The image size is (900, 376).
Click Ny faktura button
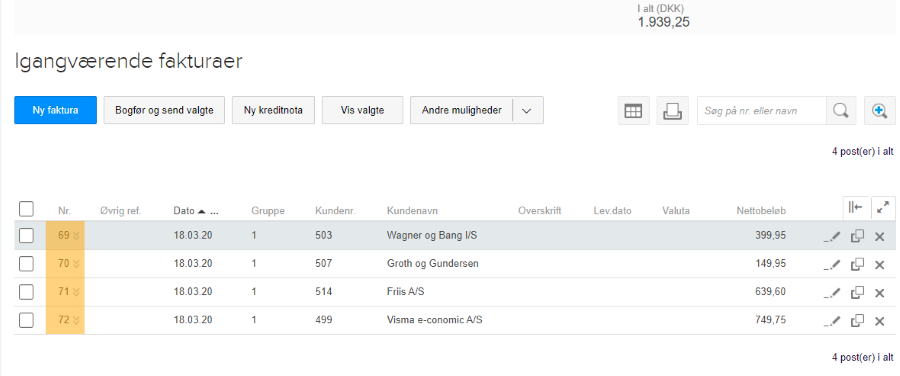coord(55,110)
